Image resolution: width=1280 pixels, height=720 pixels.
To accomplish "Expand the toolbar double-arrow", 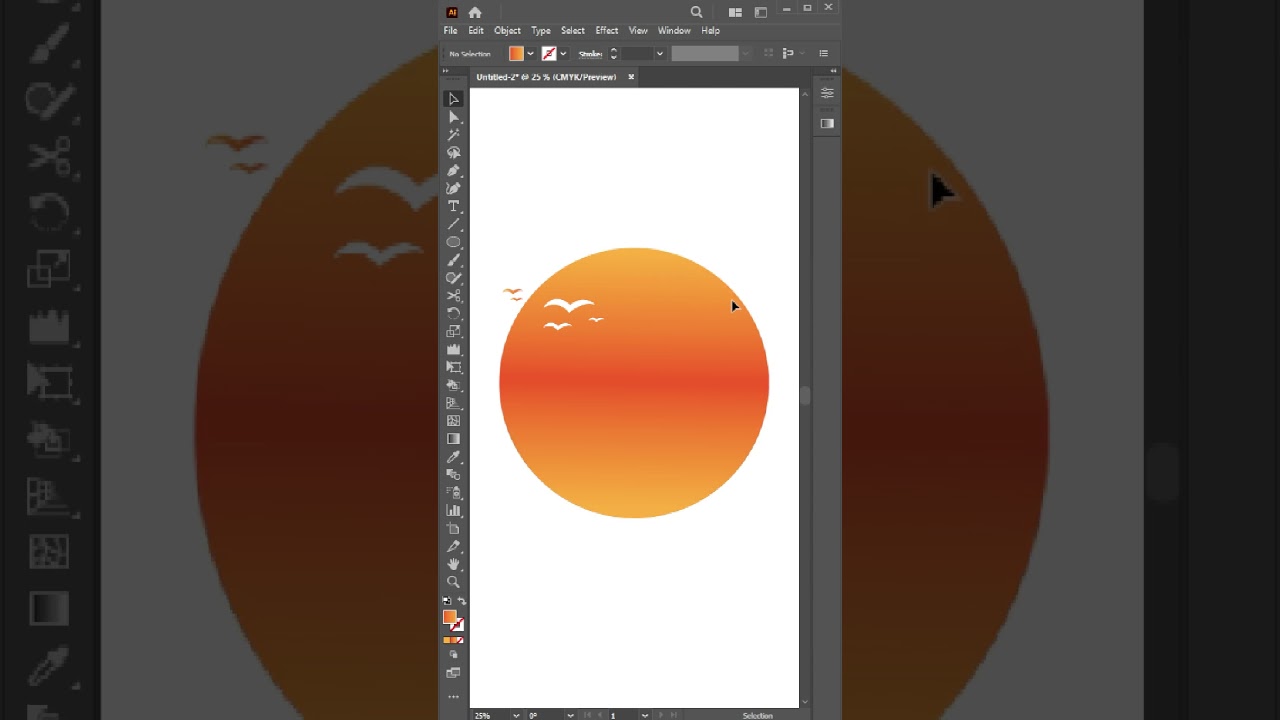I will [x=446, y=69].
